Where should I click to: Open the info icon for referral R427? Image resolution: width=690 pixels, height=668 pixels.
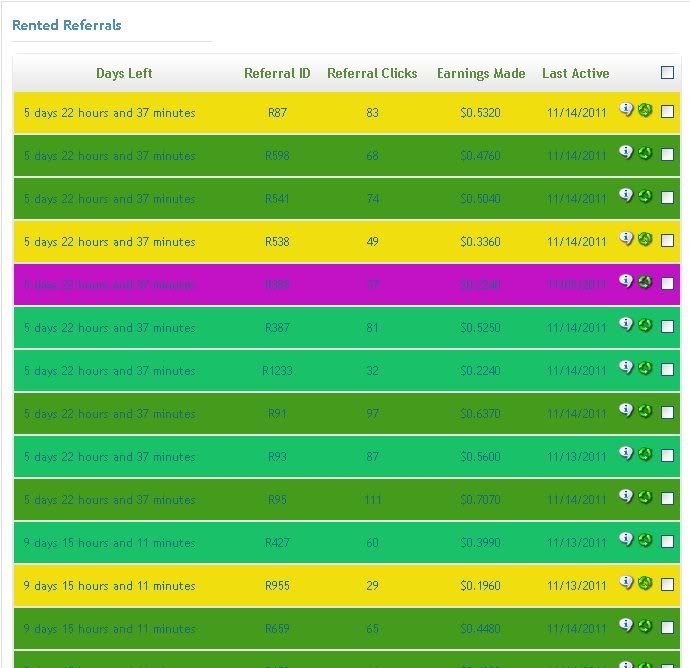626,539
